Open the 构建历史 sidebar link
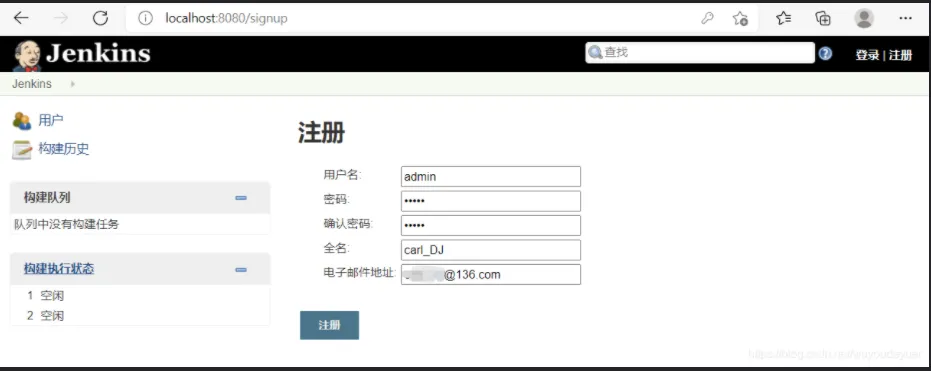Viewport: 931px width, 371px height. pyautogui.click(x=64, y=149)
